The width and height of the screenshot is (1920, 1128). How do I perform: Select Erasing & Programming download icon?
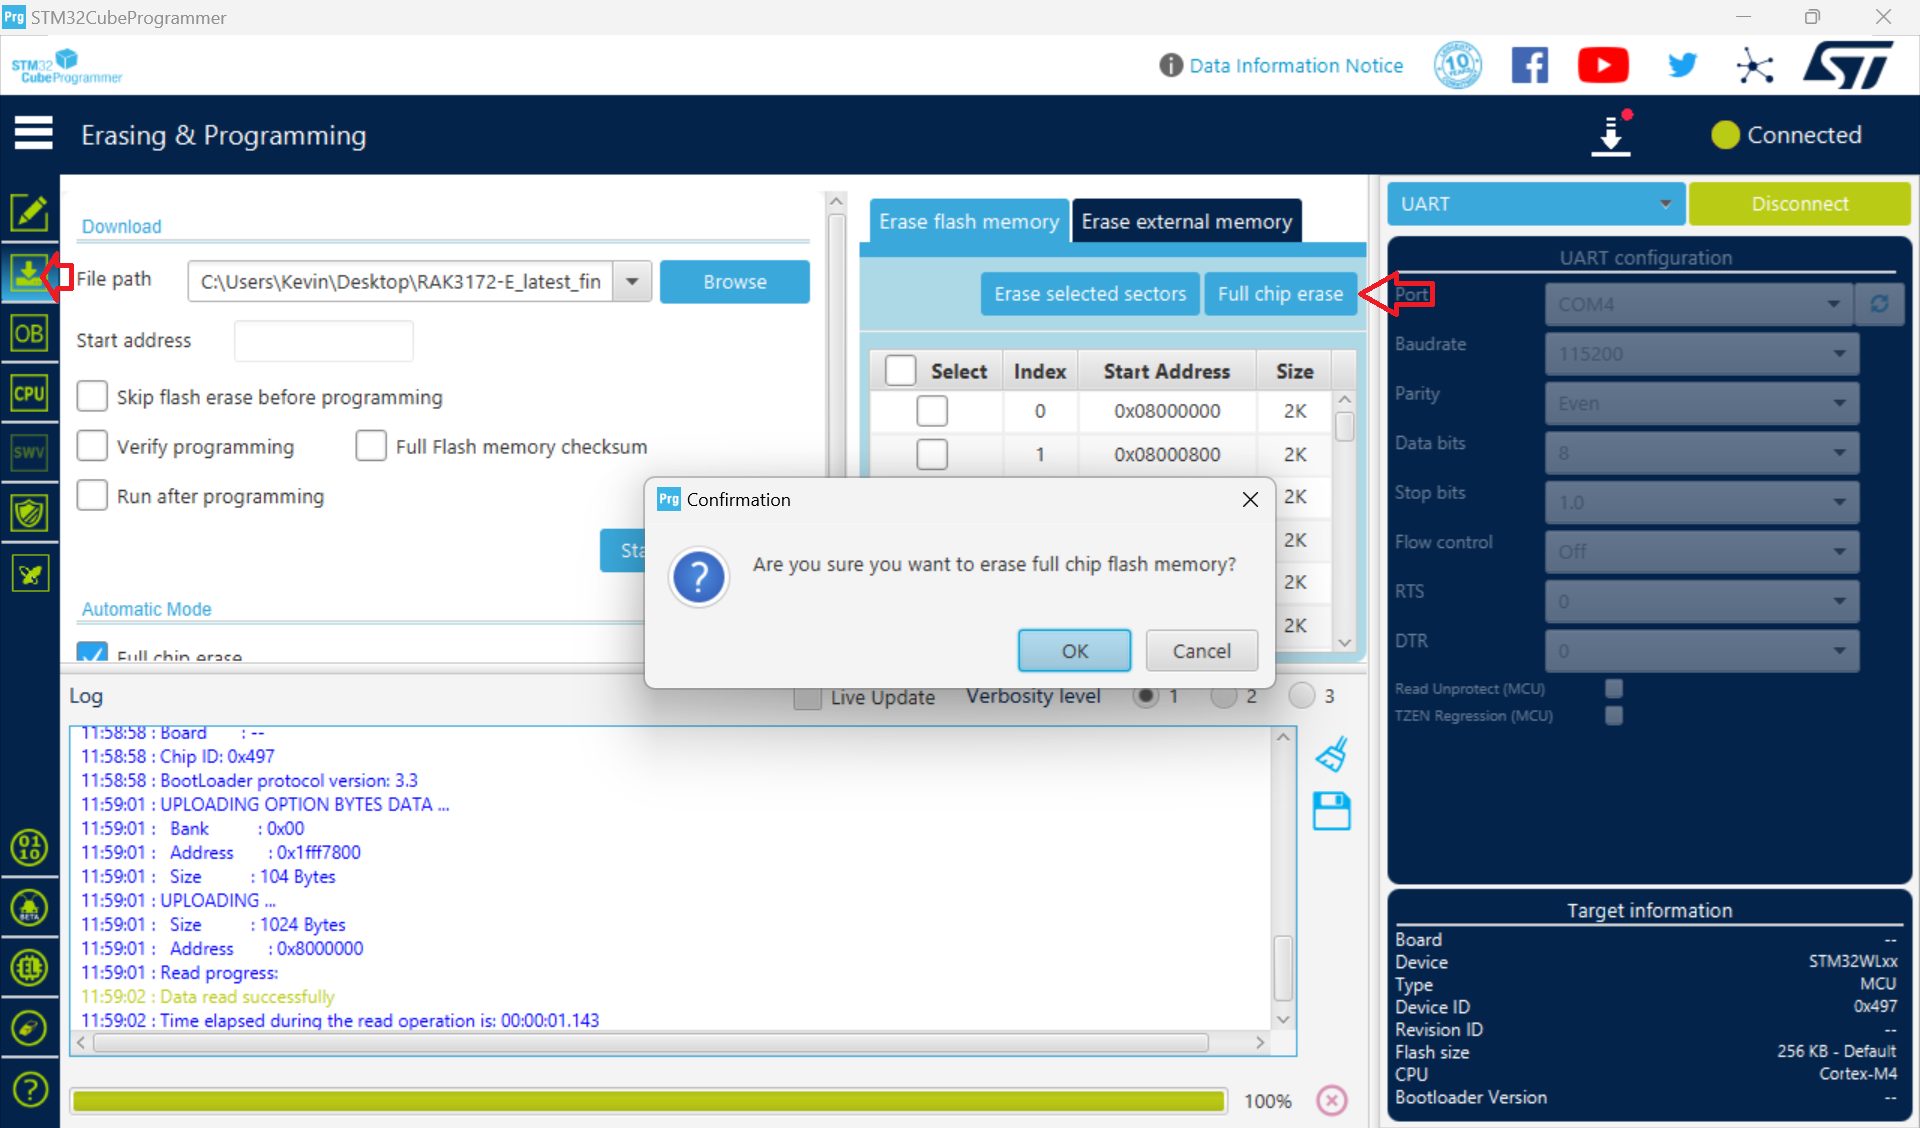point(29,273)
